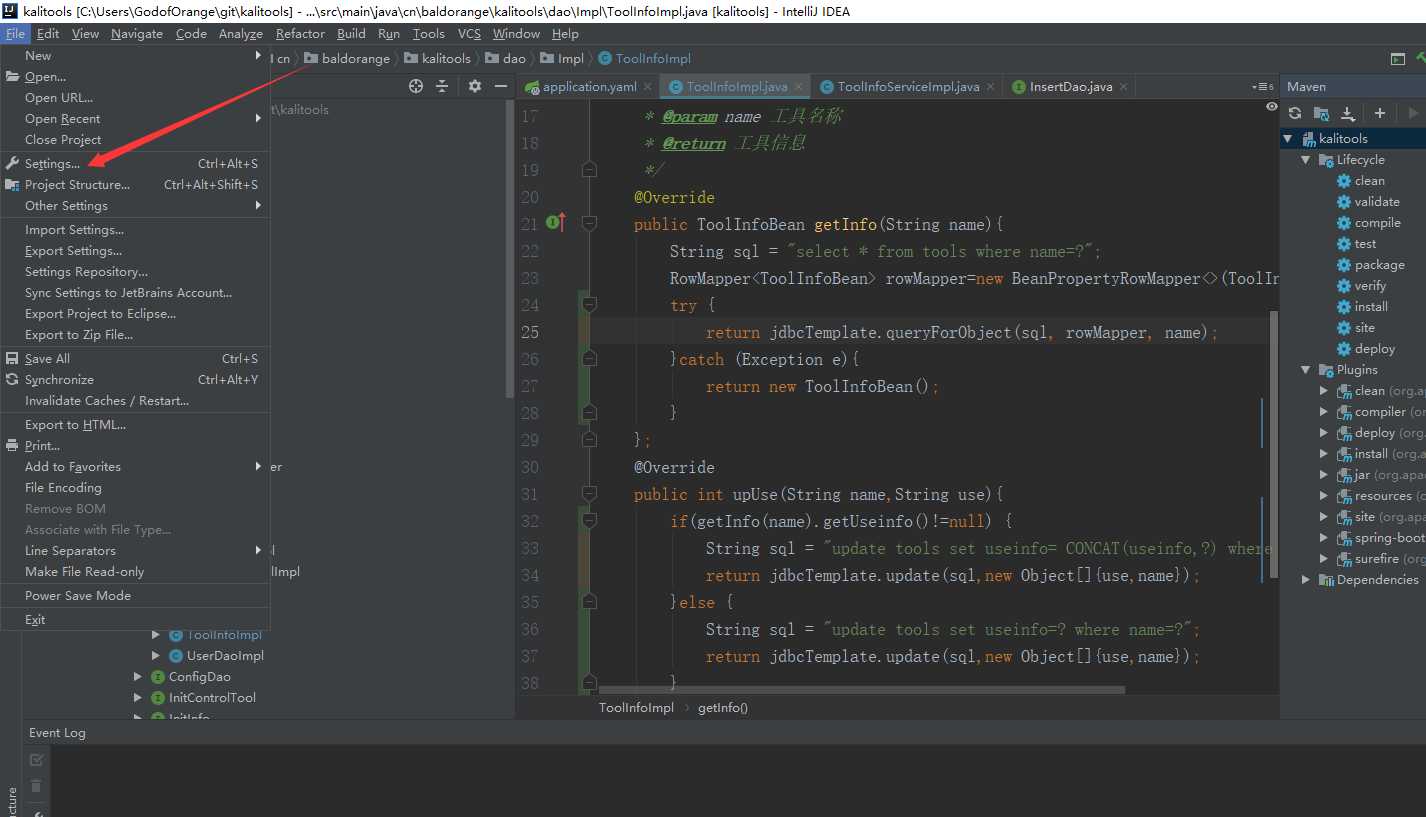This screenshot has height=817, width=1426.
Task: Switch to application.yaml editor tab
Action: [589, 87]
